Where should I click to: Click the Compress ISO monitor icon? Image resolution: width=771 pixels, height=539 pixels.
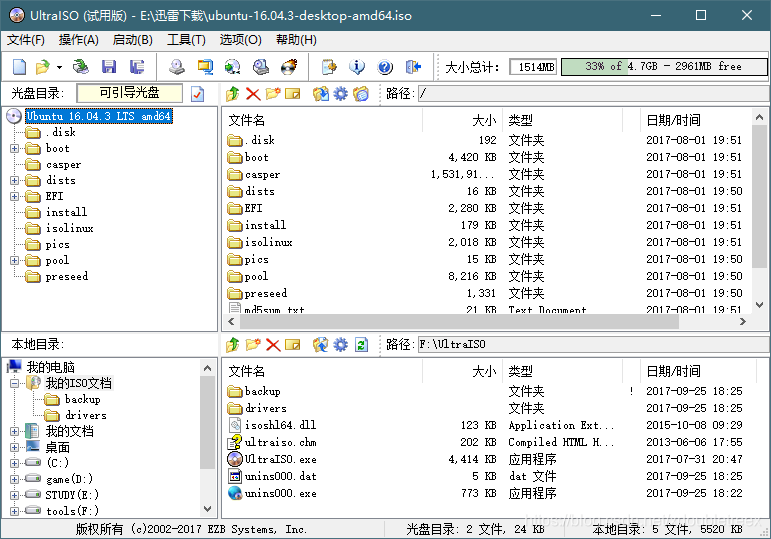pos(205,66)
